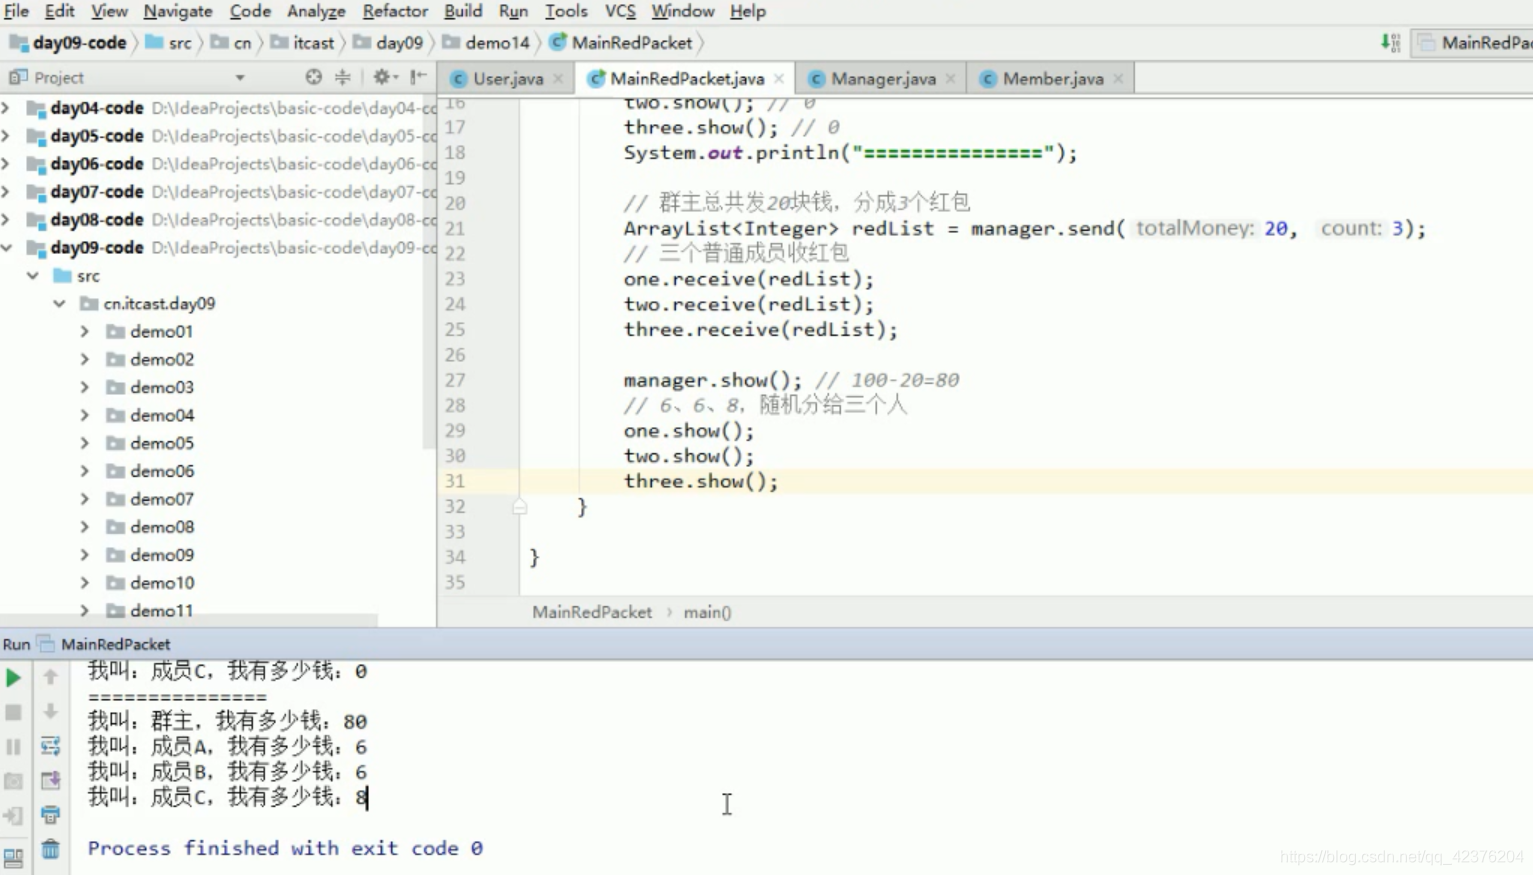Open the VCS menu
The width and height of the screenshot is (1533, 875).
[620, 11]
